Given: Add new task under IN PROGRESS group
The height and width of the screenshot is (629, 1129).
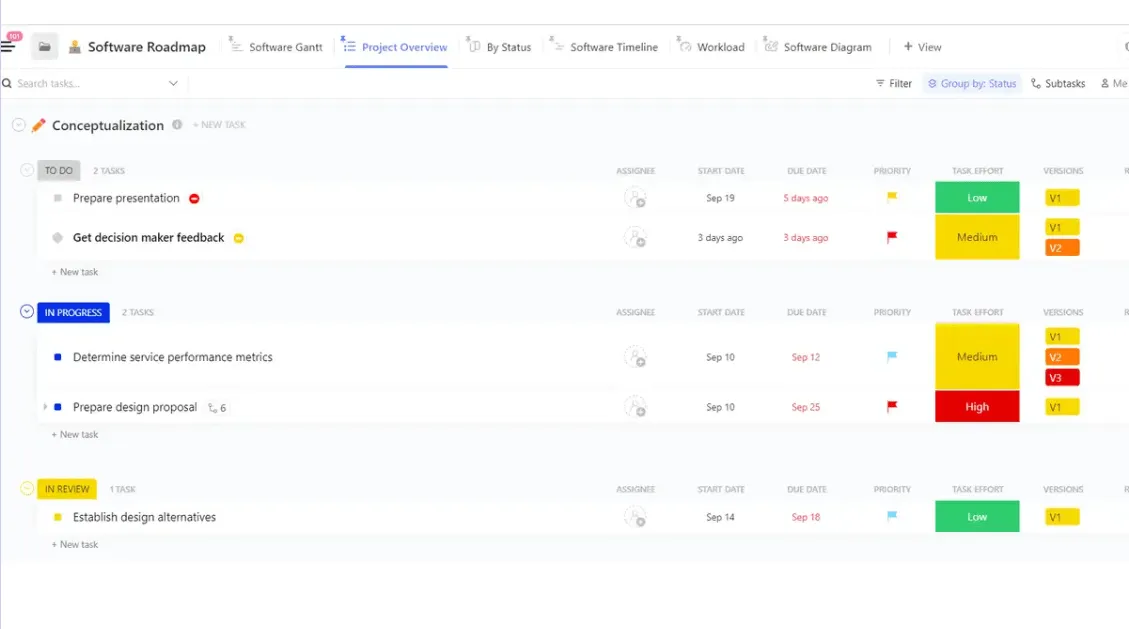Looking at the screenshot, I should coord(75,435).
